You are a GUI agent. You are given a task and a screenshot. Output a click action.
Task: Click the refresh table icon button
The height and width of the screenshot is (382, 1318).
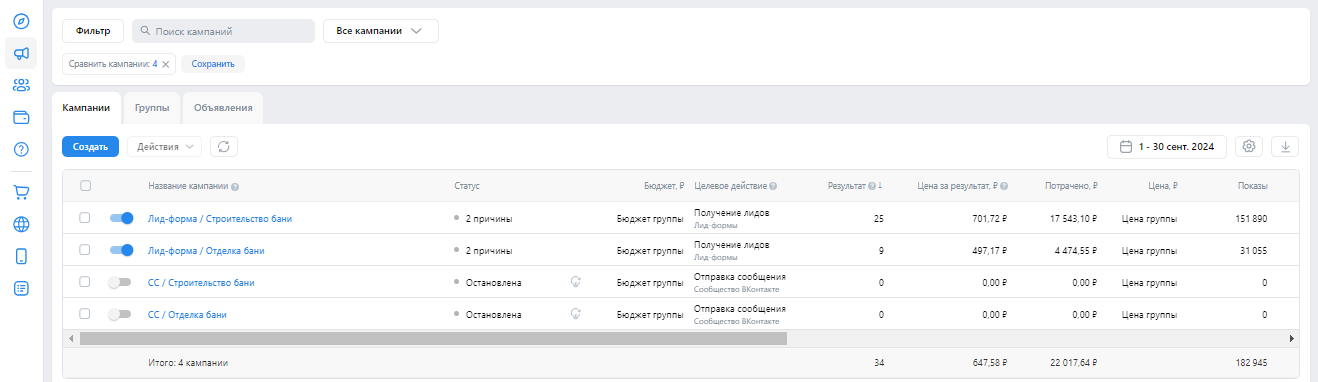pos(224,147)
